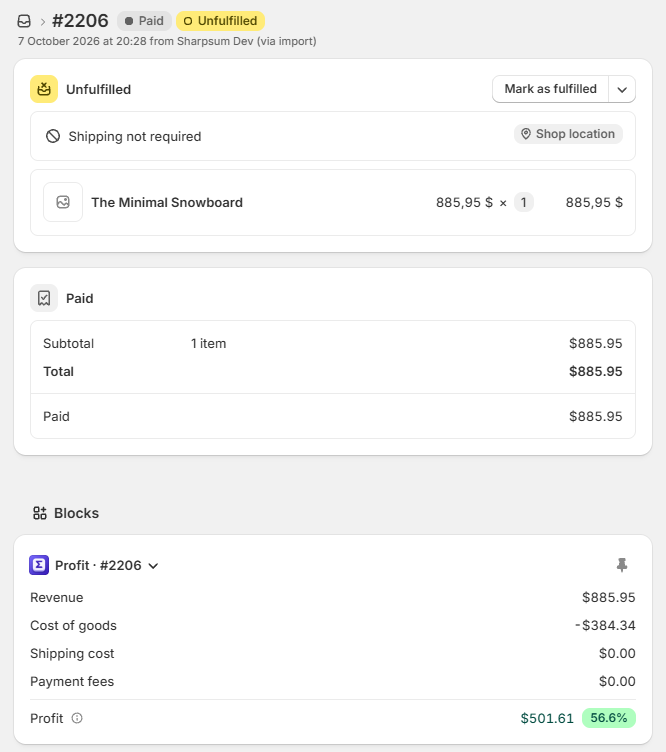
Task: Click the Cost of goods amount -$384.34
Action: pos(605,625)
